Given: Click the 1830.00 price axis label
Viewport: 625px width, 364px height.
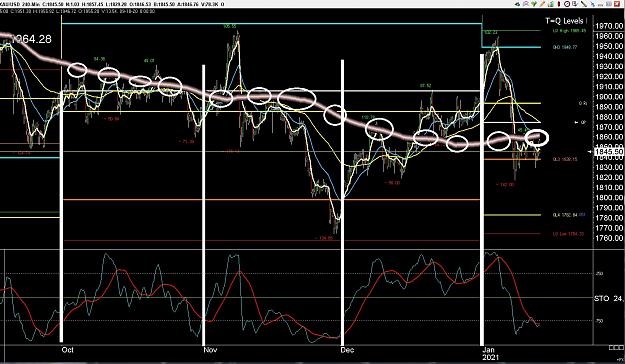Looking at the screenshot, I should point(609,167).
